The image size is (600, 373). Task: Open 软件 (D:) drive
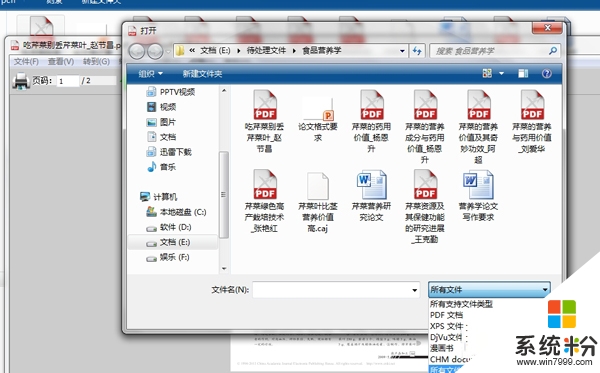(x=169, y=227)
